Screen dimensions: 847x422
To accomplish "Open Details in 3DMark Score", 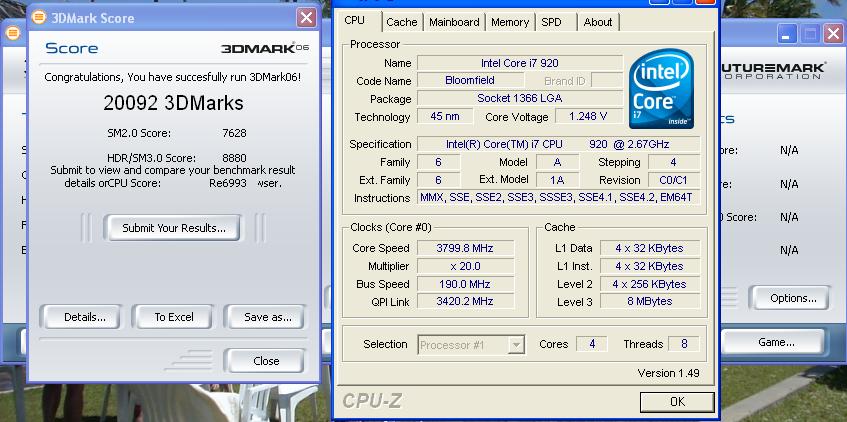I will pos(80,317).
